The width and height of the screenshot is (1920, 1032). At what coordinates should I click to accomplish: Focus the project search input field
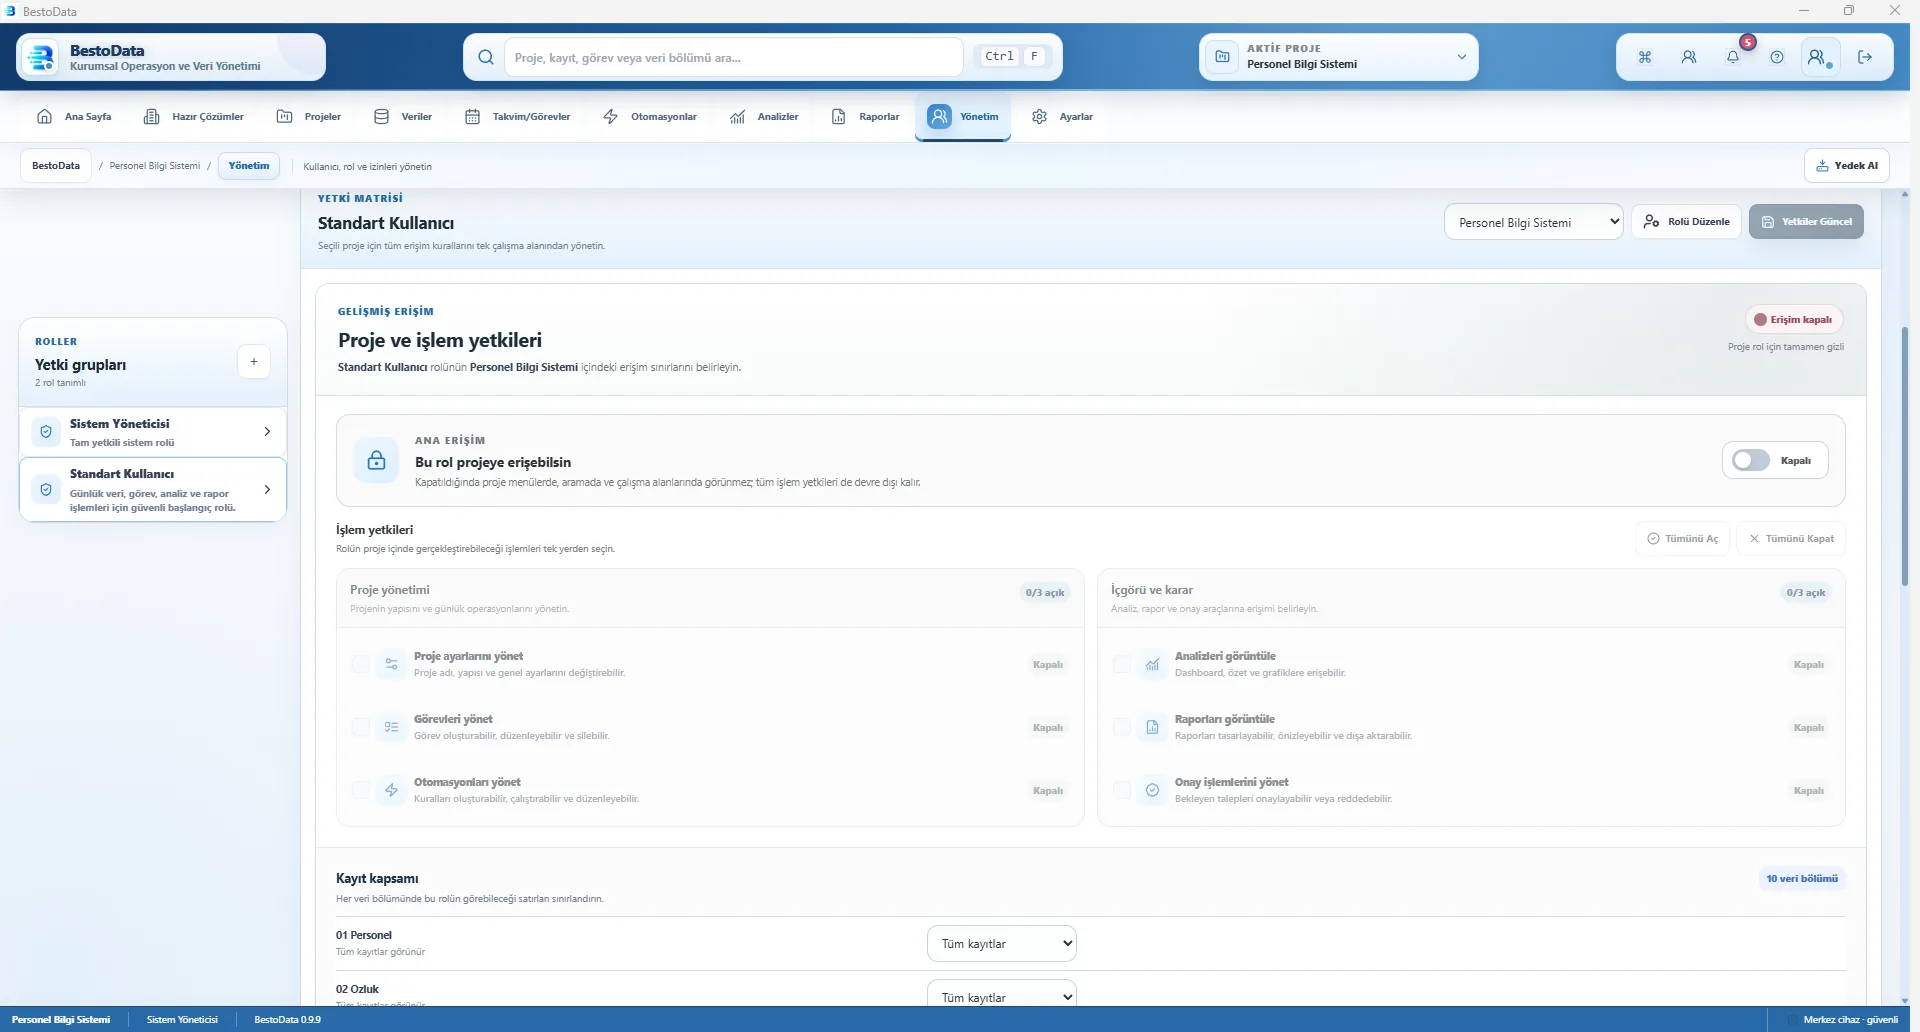pyautogui.click(x=733, y=57)
